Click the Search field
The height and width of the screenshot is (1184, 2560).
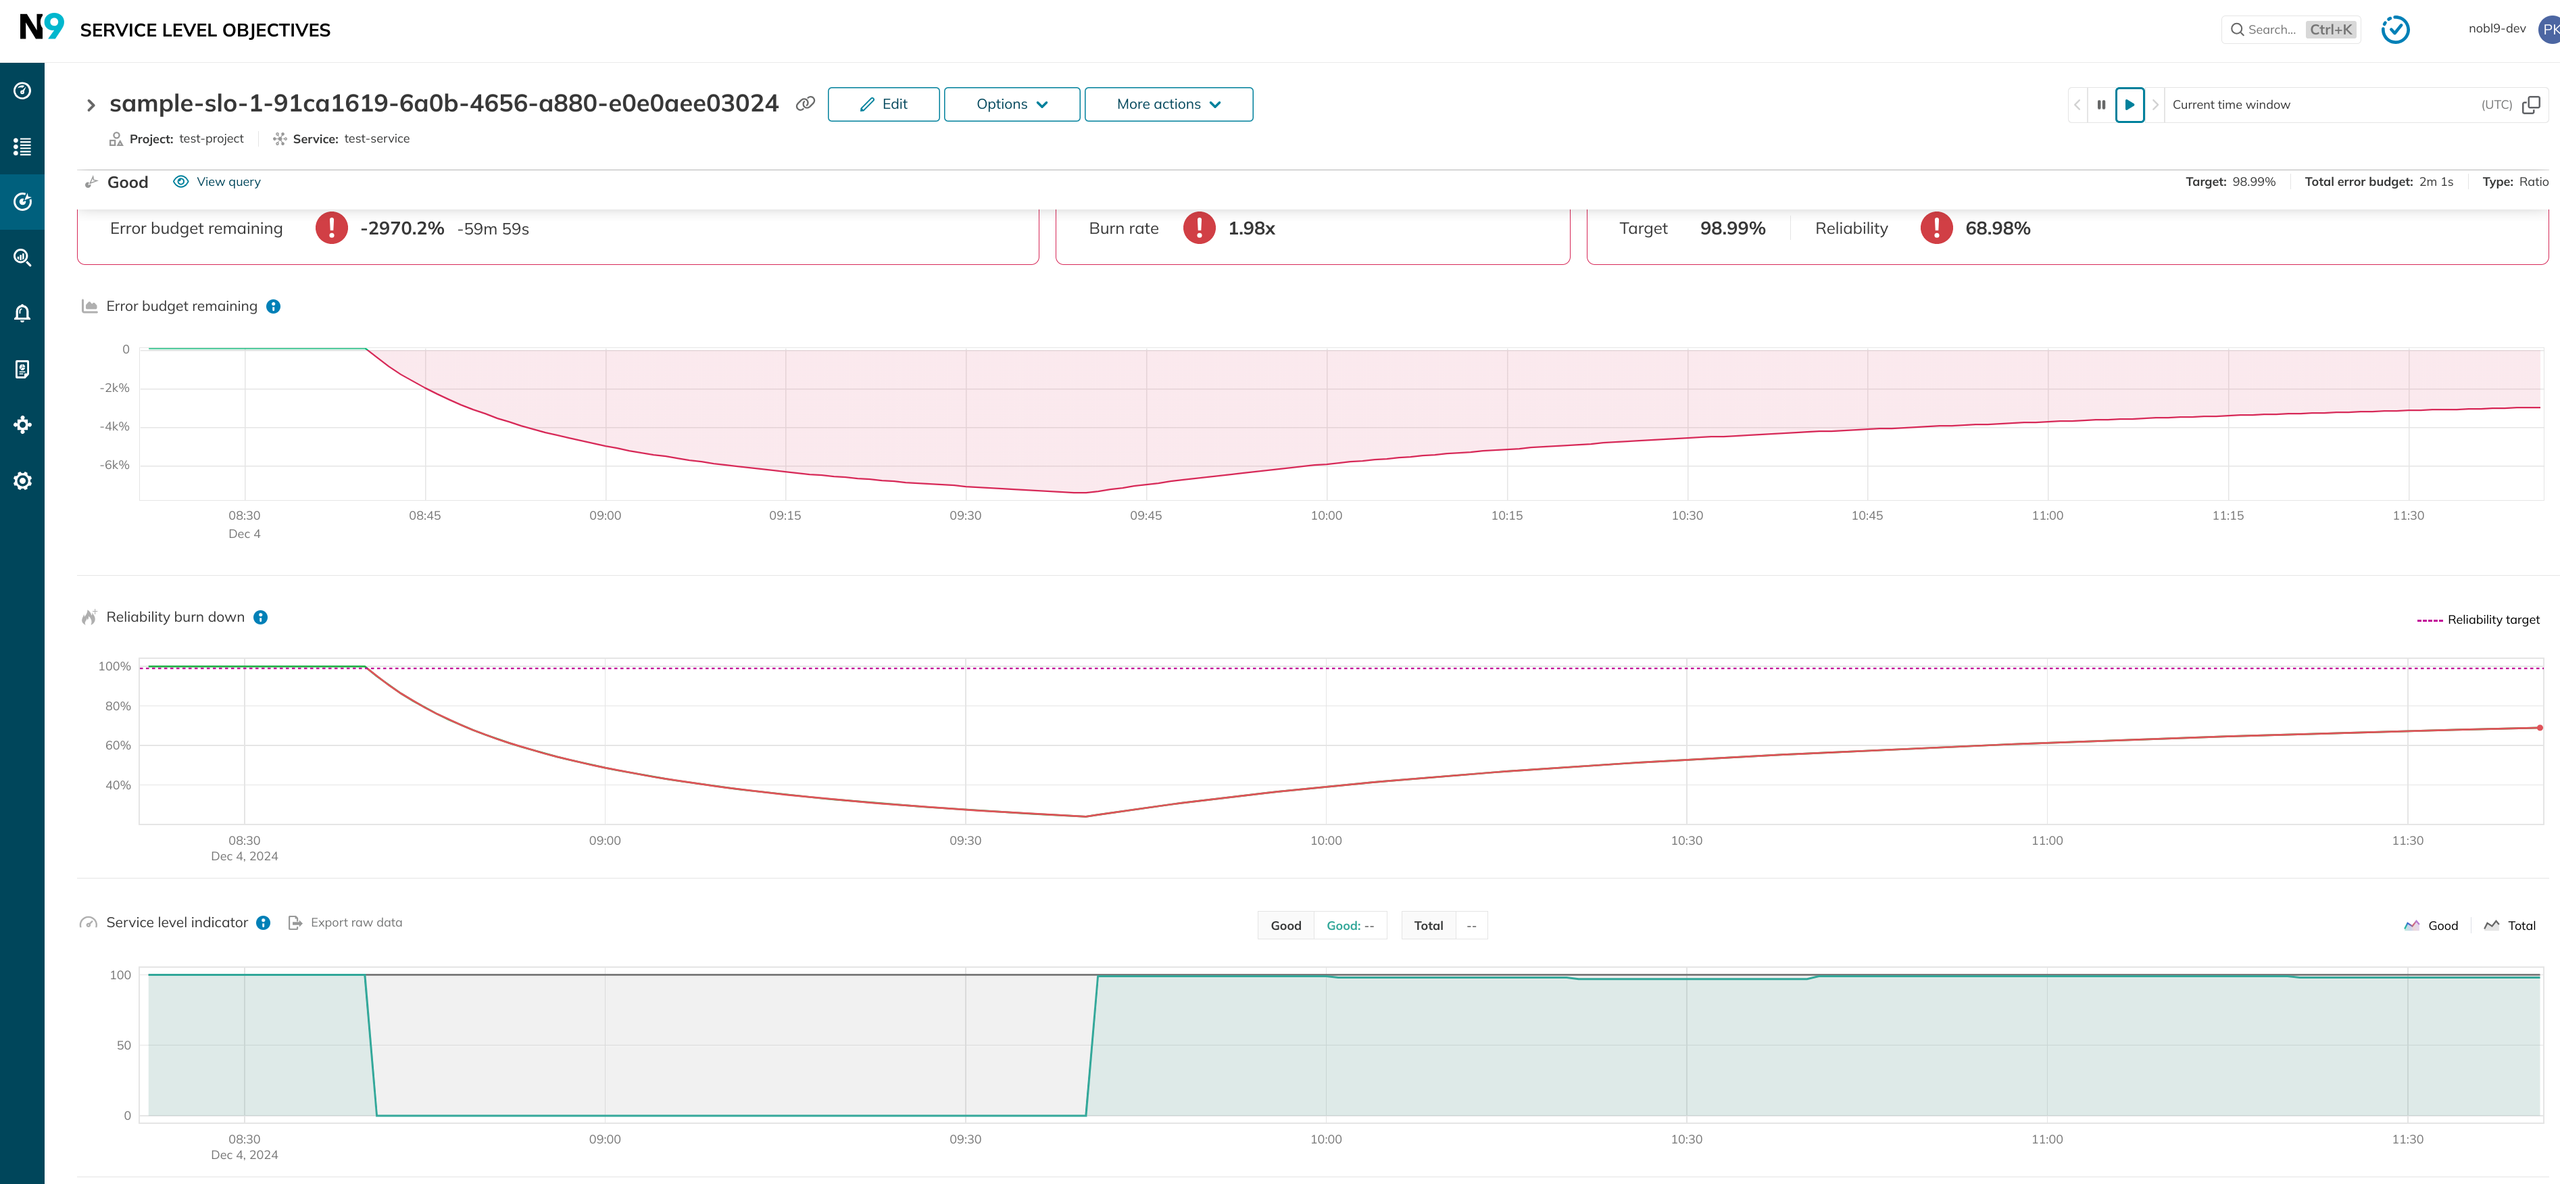(x=2290, y=30)
